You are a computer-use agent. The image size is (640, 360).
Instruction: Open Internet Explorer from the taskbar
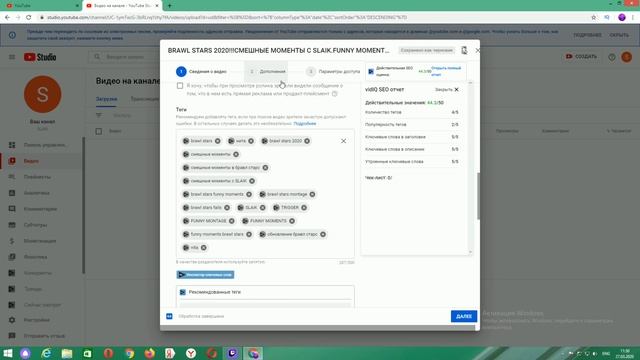point(46,353)
